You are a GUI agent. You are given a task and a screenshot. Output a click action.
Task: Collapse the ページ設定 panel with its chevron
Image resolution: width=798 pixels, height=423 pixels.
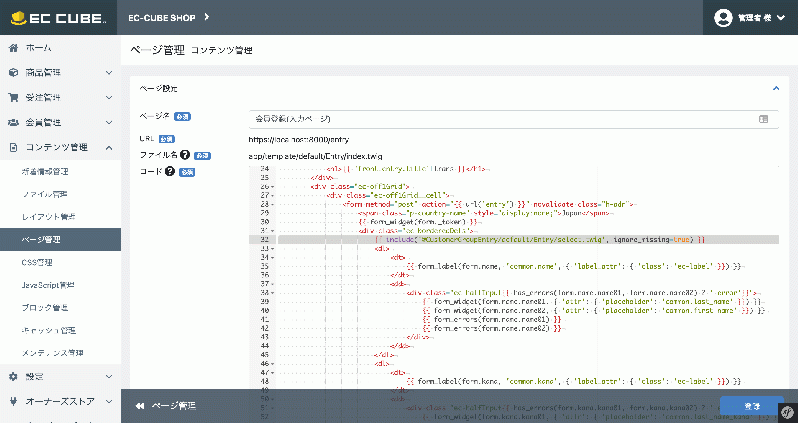776,89
